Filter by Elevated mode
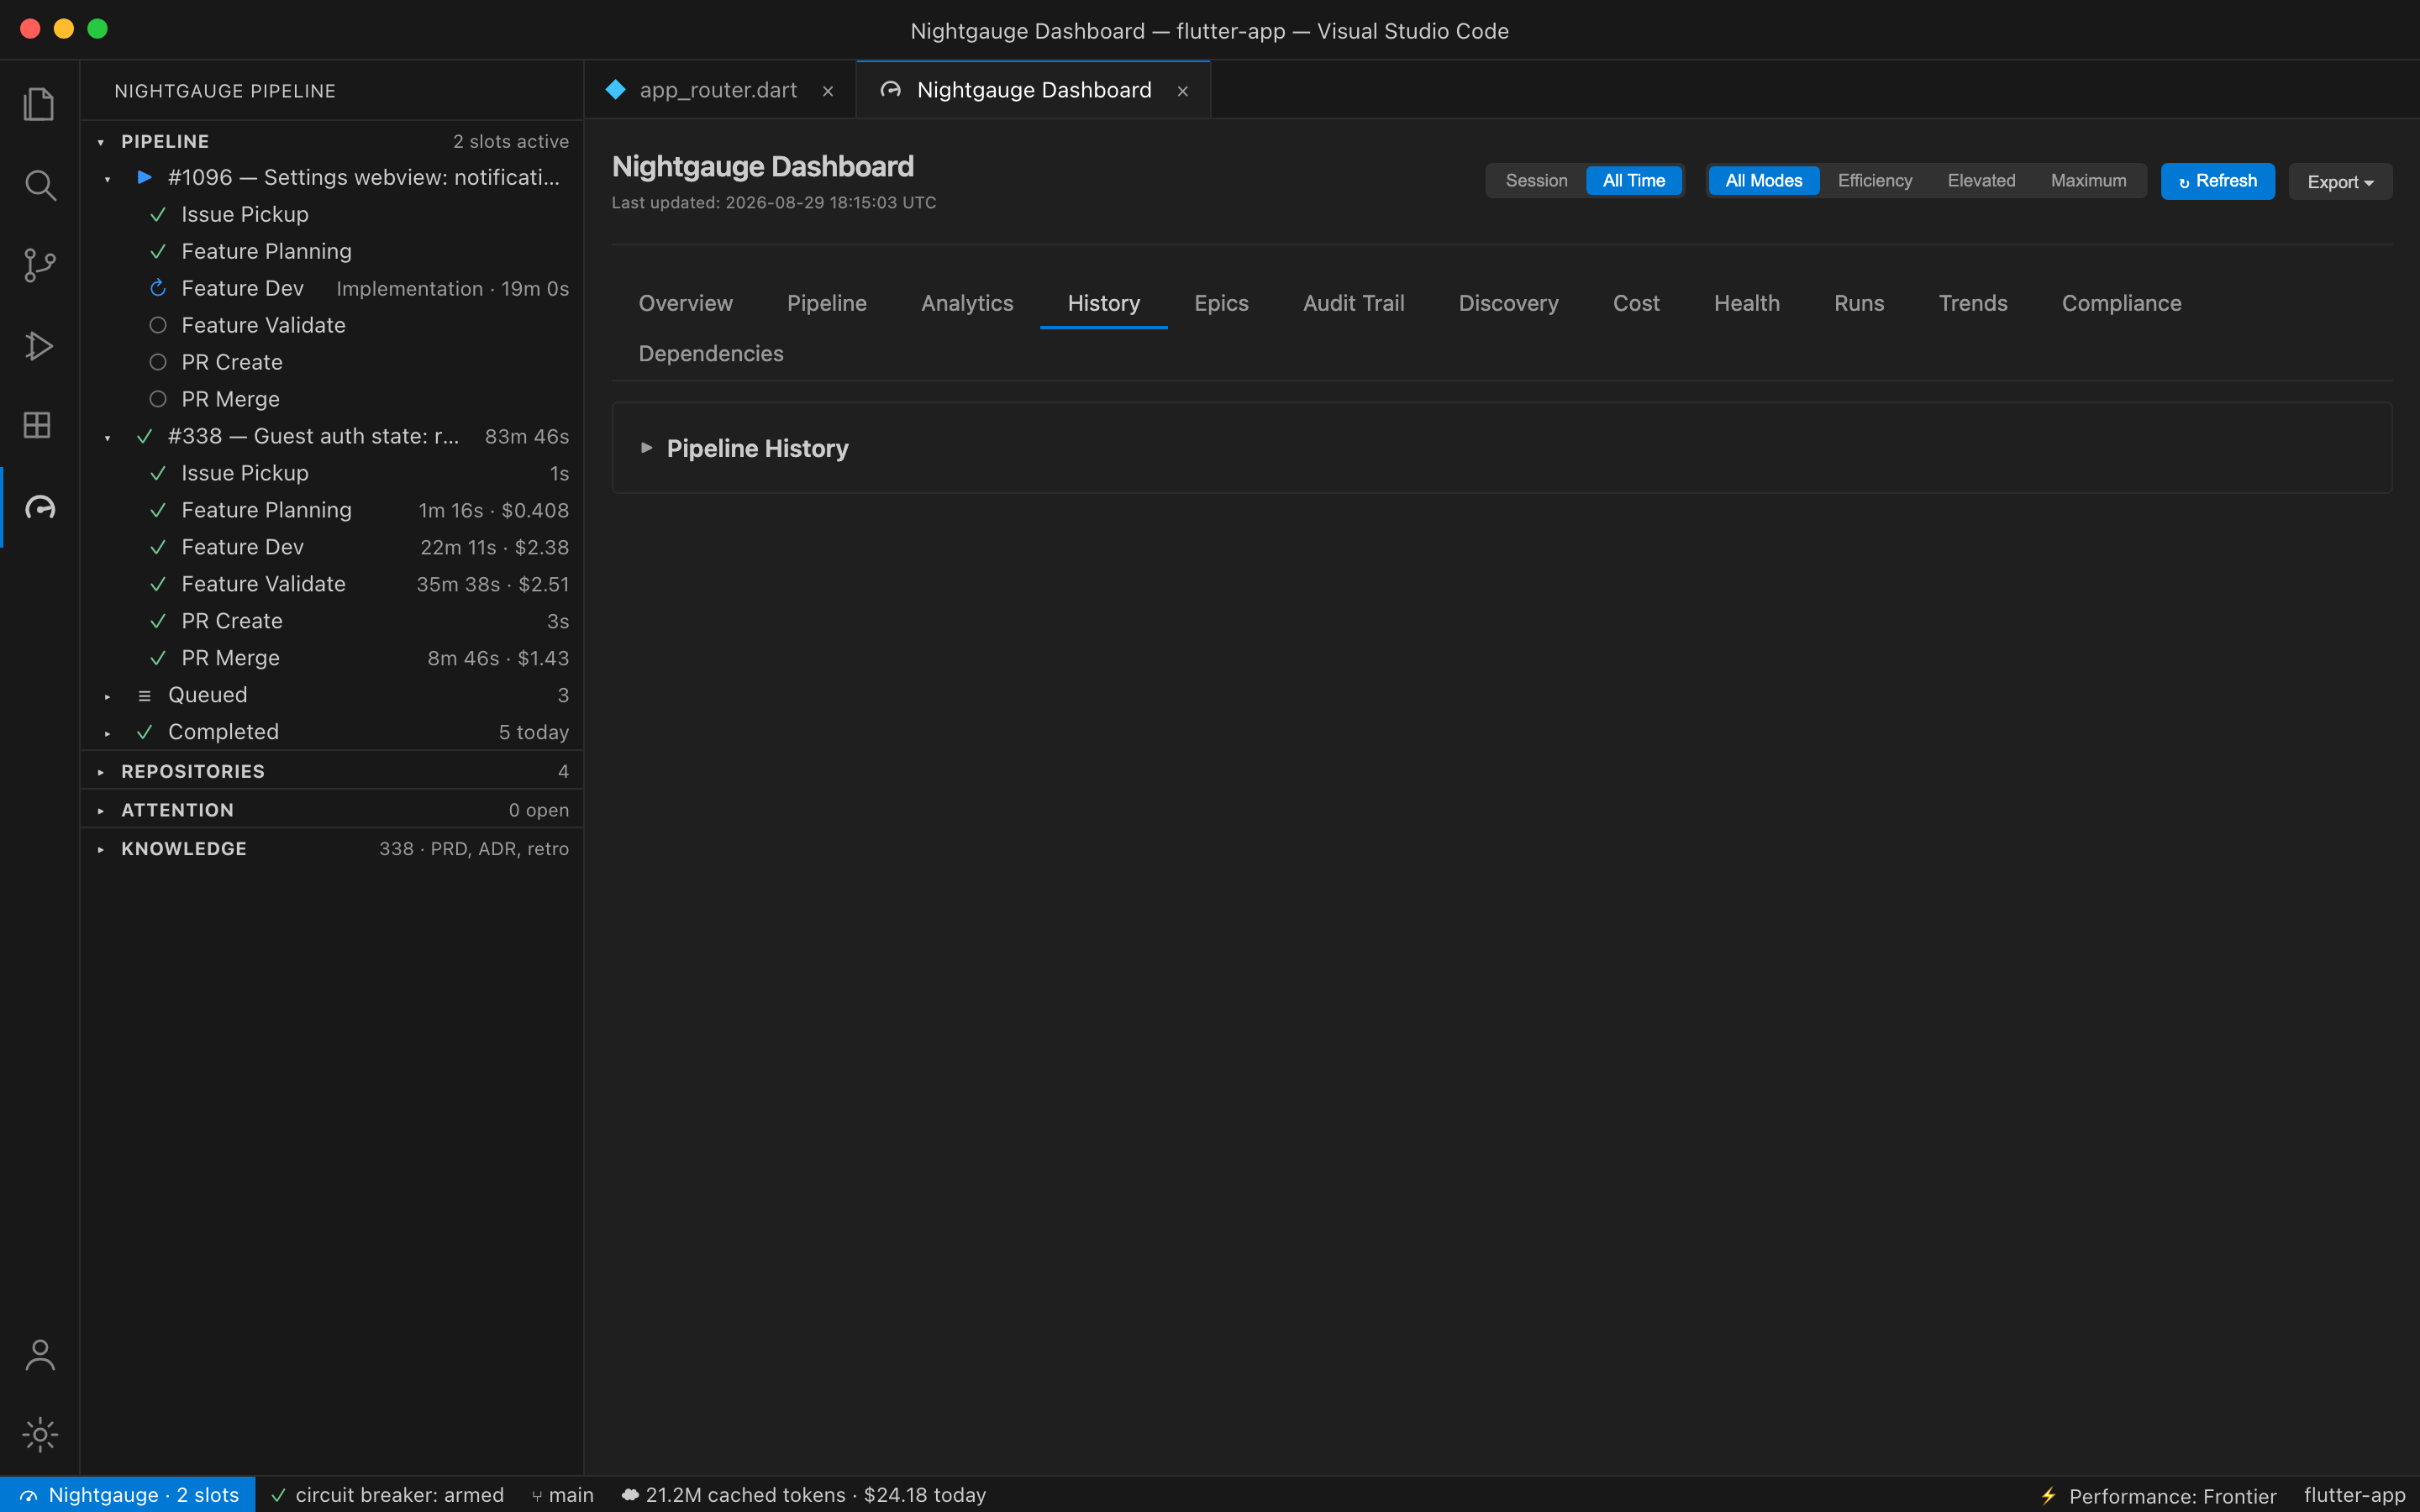 [x=1981, y=181]
